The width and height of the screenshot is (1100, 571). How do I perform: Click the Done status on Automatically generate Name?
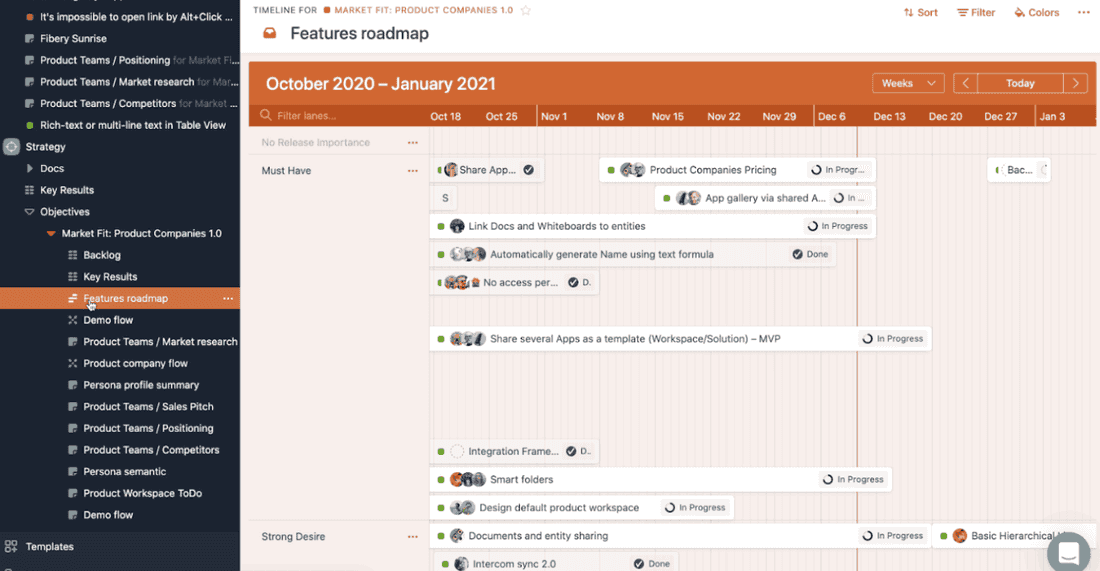click(x=810, y=254)
